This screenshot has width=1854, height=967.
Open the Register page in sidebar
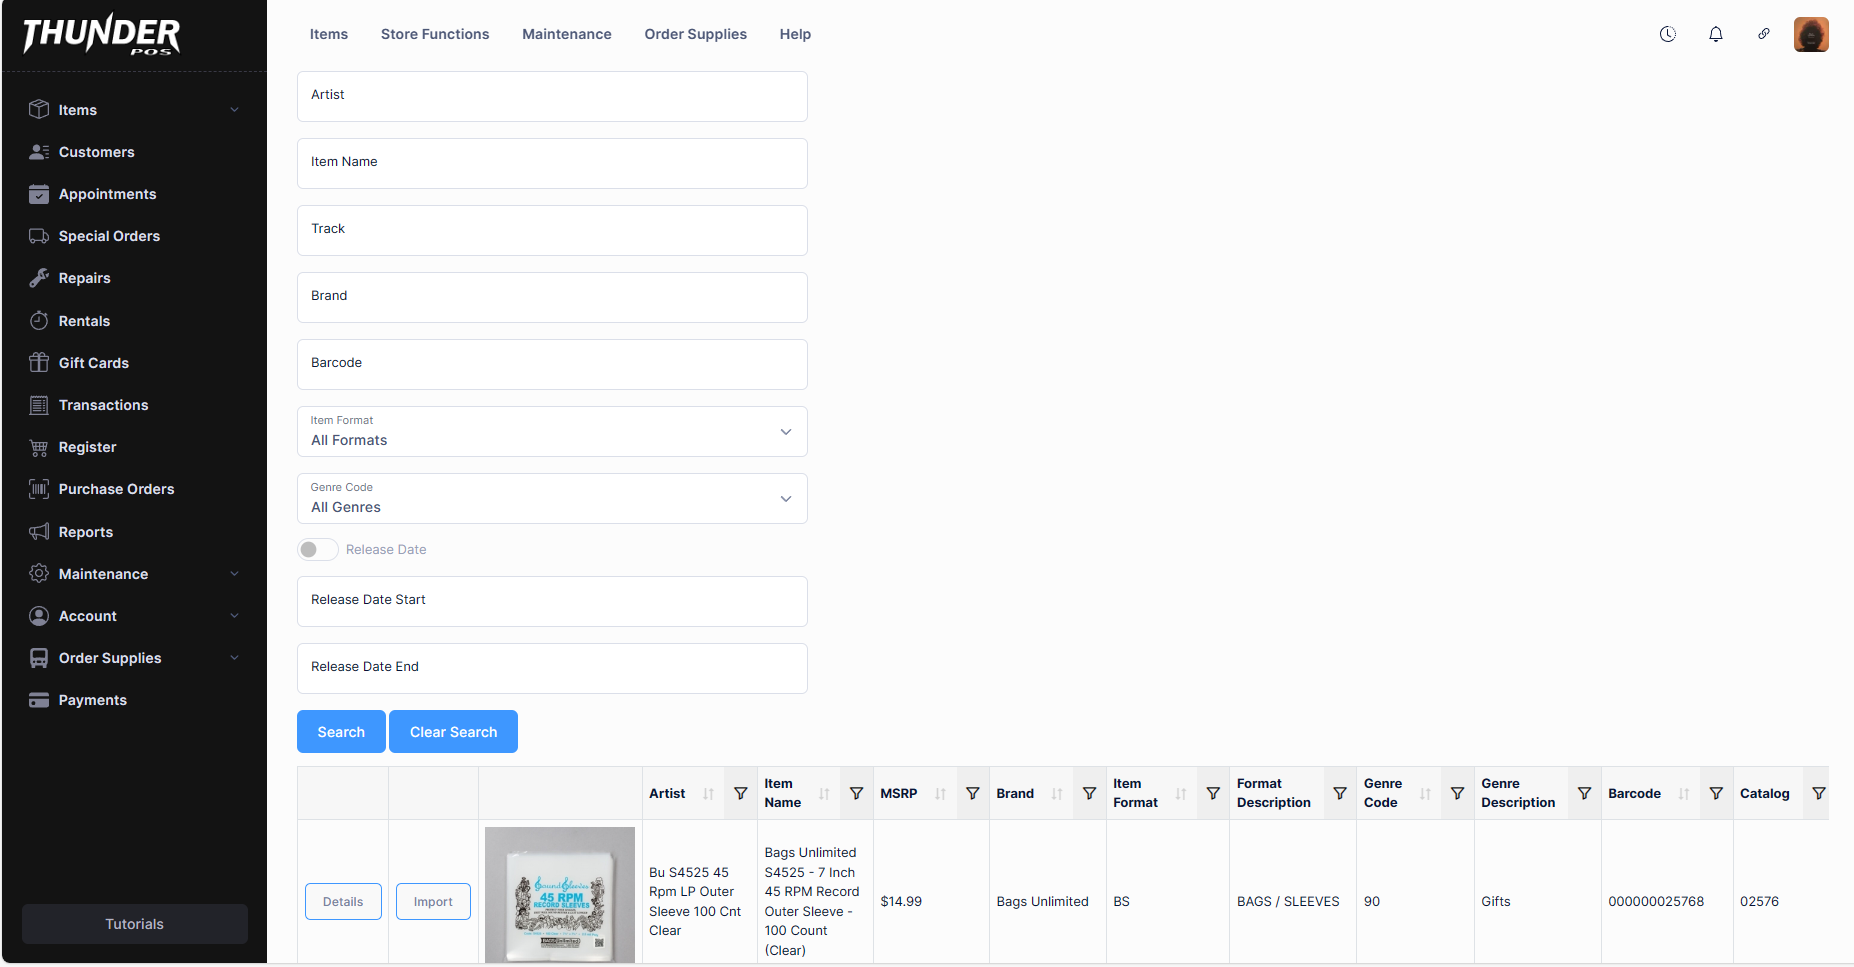87,447
